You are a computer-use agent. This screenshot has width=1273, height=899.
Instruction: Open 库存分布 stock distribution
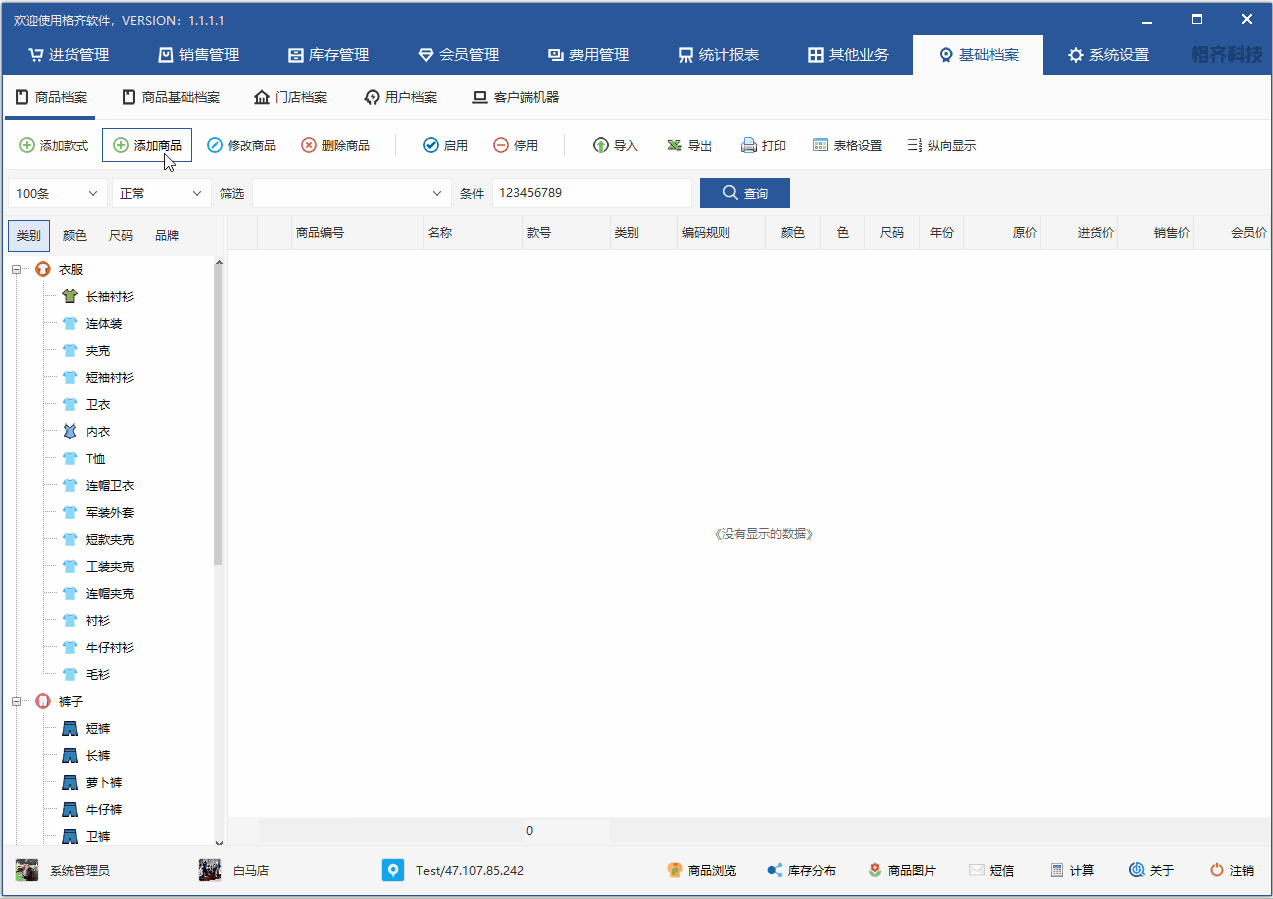click(801, 870)
